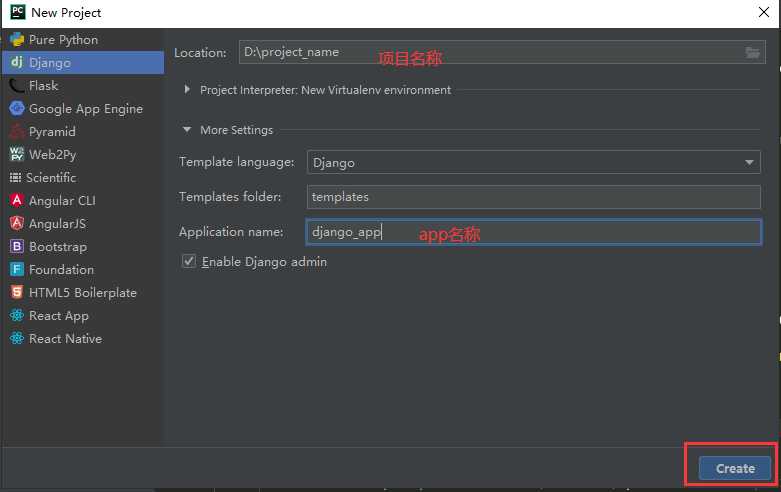Select the AngularJS project type
The height and width of the screenshot is (492, 781).
pos(82,224)
